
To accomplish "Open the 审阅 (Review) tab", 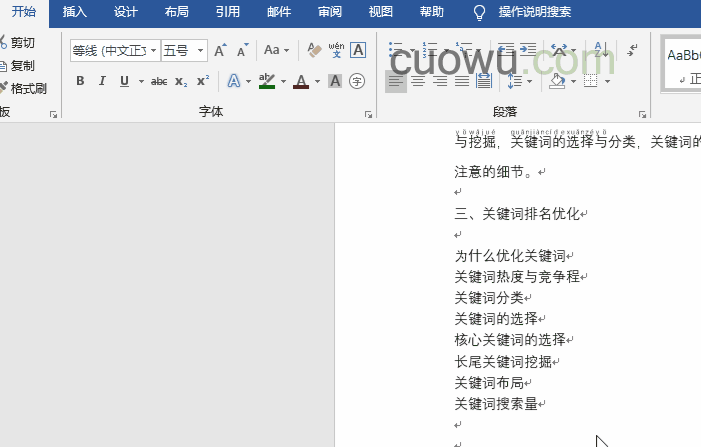I will (x=330, y=12).
